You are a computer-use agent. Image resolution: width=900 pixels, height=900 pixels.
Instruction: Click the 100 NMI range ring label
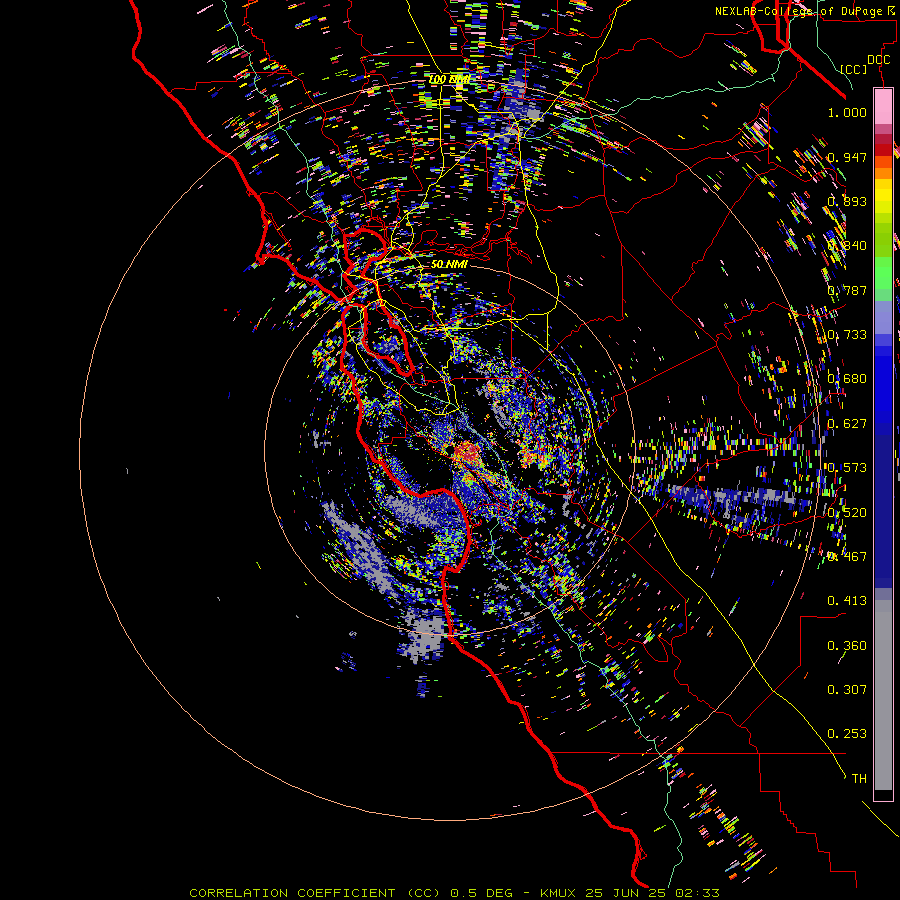coord(449,79)
